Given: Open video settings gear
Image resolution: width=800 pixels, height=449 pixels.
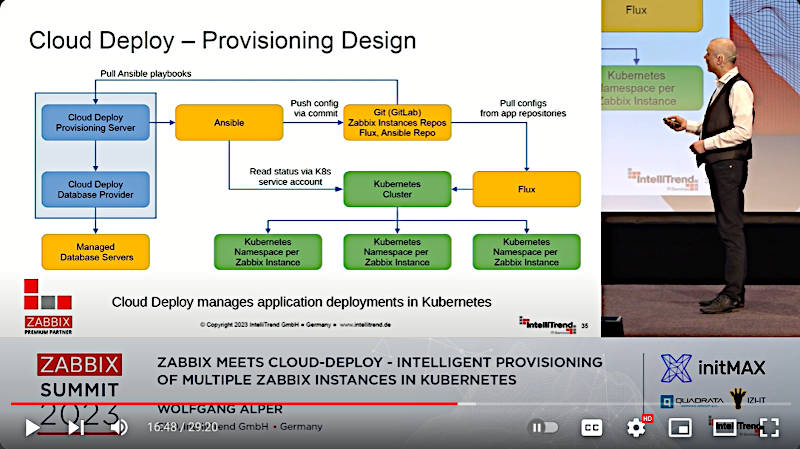Looking at the screenshot, I should tap(636, 428).
